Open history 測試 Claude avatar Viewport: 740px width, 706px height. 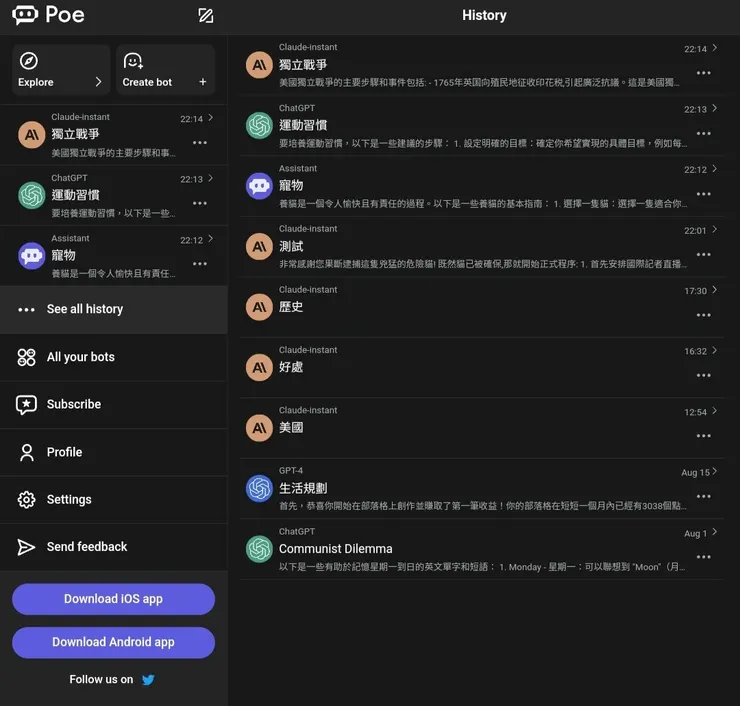tap(260, 246)
